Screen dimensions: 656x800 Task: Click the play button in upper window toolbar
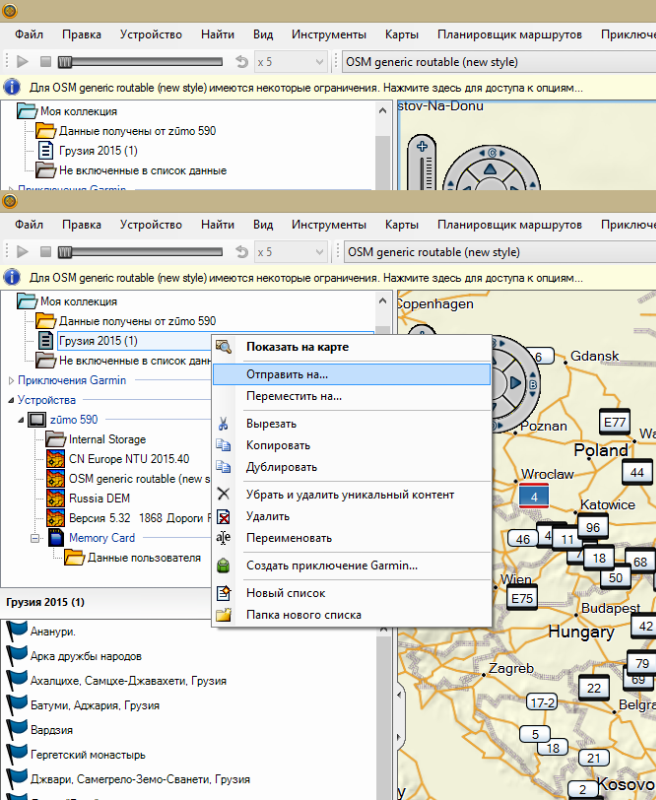pyautogui.click(x=22, y=62)
